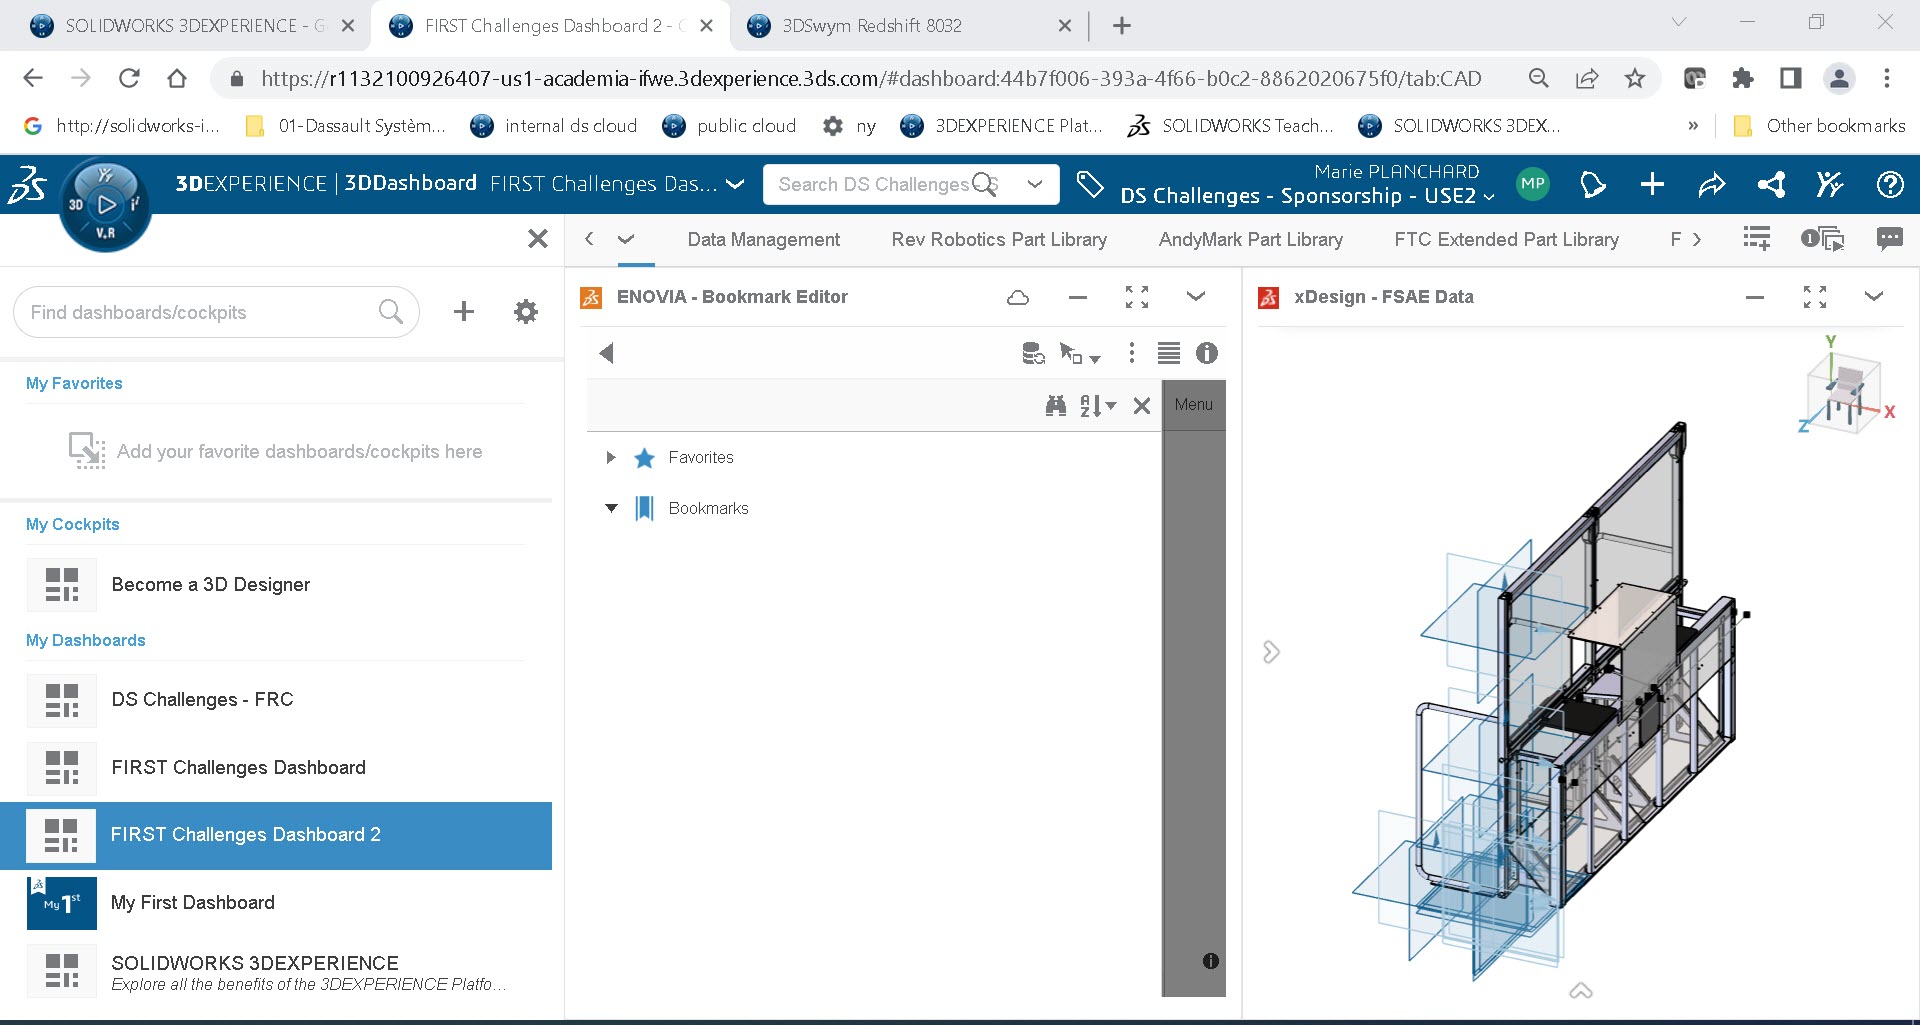Add a new dashboard with plus icon
The height and width of the screenshot is (1025, 1920).
click(463, 312)
